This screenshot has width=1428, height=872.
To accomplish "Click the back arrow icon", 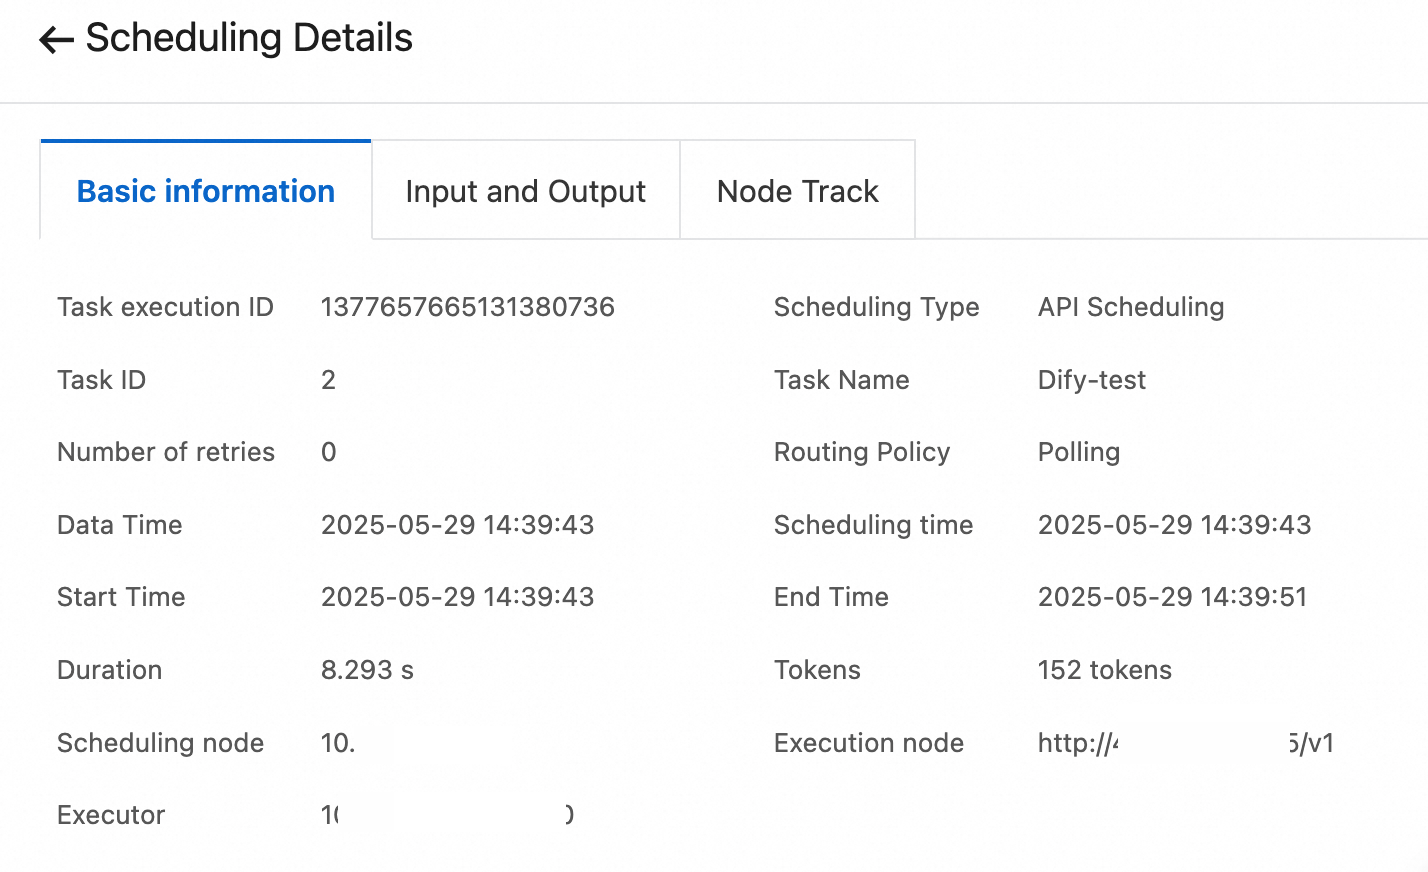I will pos(56,40).
